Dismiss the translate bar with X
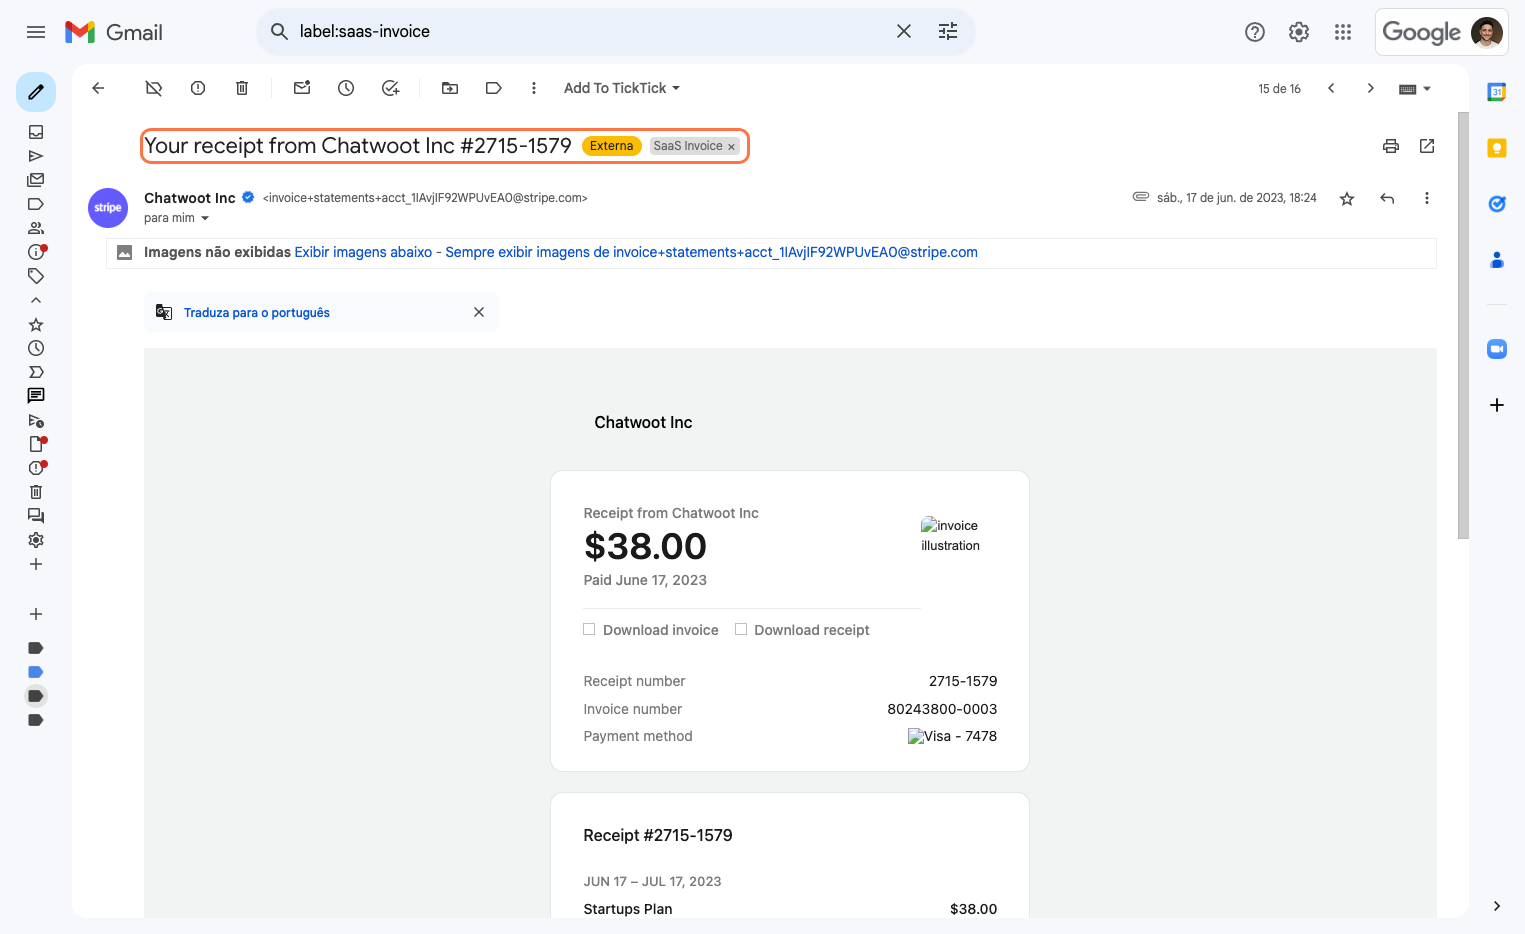The width and height of the screenshot is (1525, 934). pos(479,312)
